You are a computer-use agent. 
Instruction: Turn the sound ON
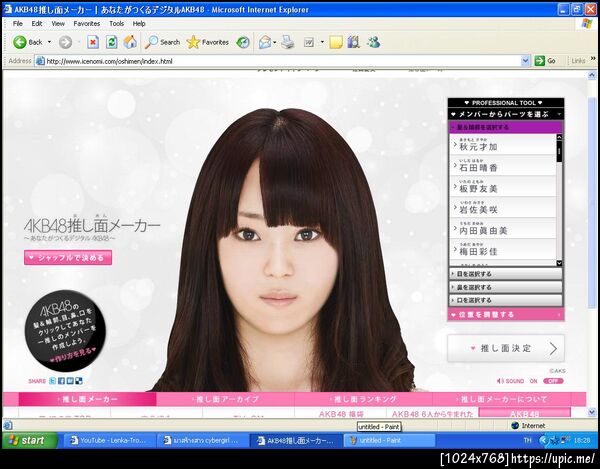click(533, 381)
